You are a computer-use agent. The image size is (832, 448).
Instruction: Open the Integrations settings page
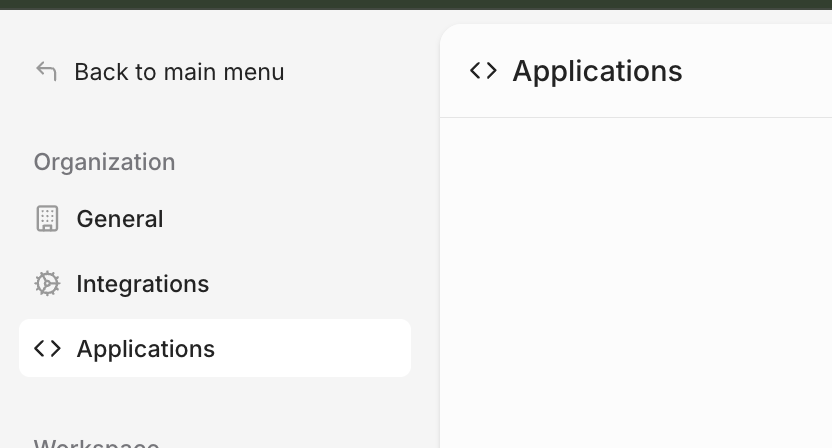click(143, 284)
